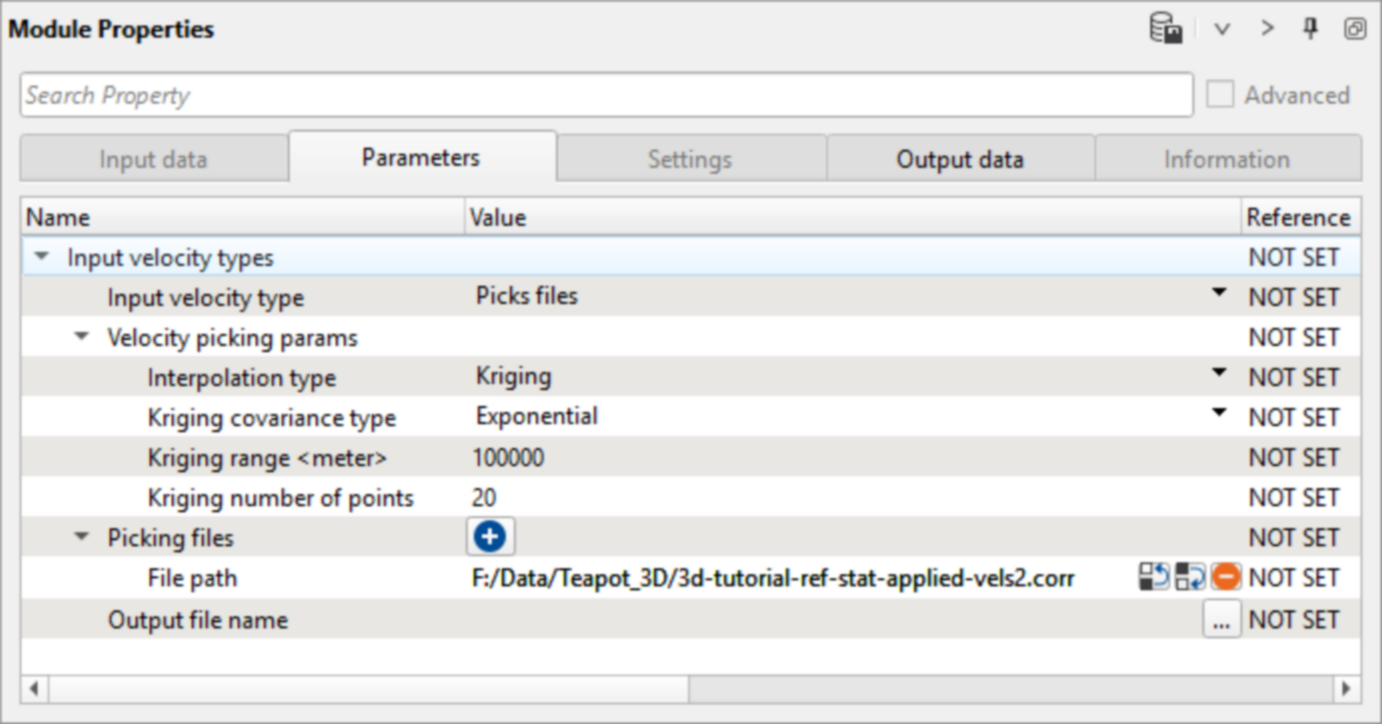1382x724 pixels.
Task: Browse for Output file name with ellipsis button
Action: (x=1220, y=621)
